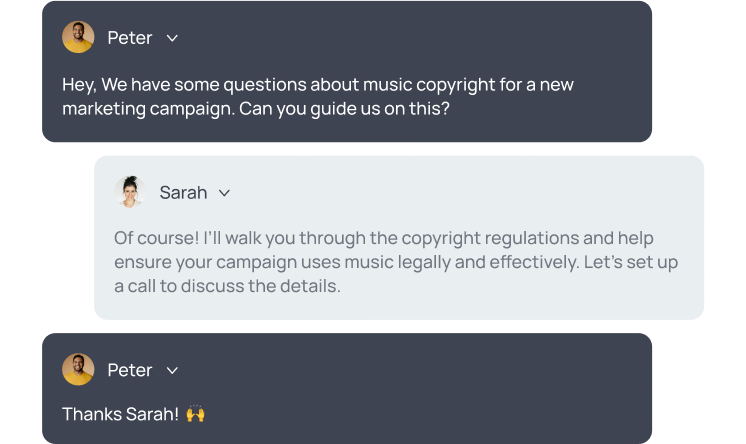Click the Peter name above the copyright question
This screenshot has width=746, height=444.
pyautogui.click(x=129, y=38)
